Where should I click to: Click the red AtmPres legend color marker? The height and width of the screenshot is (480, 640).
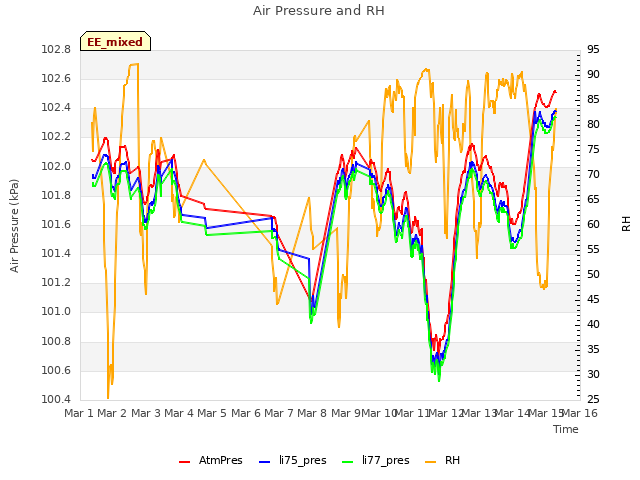(184, 462)
